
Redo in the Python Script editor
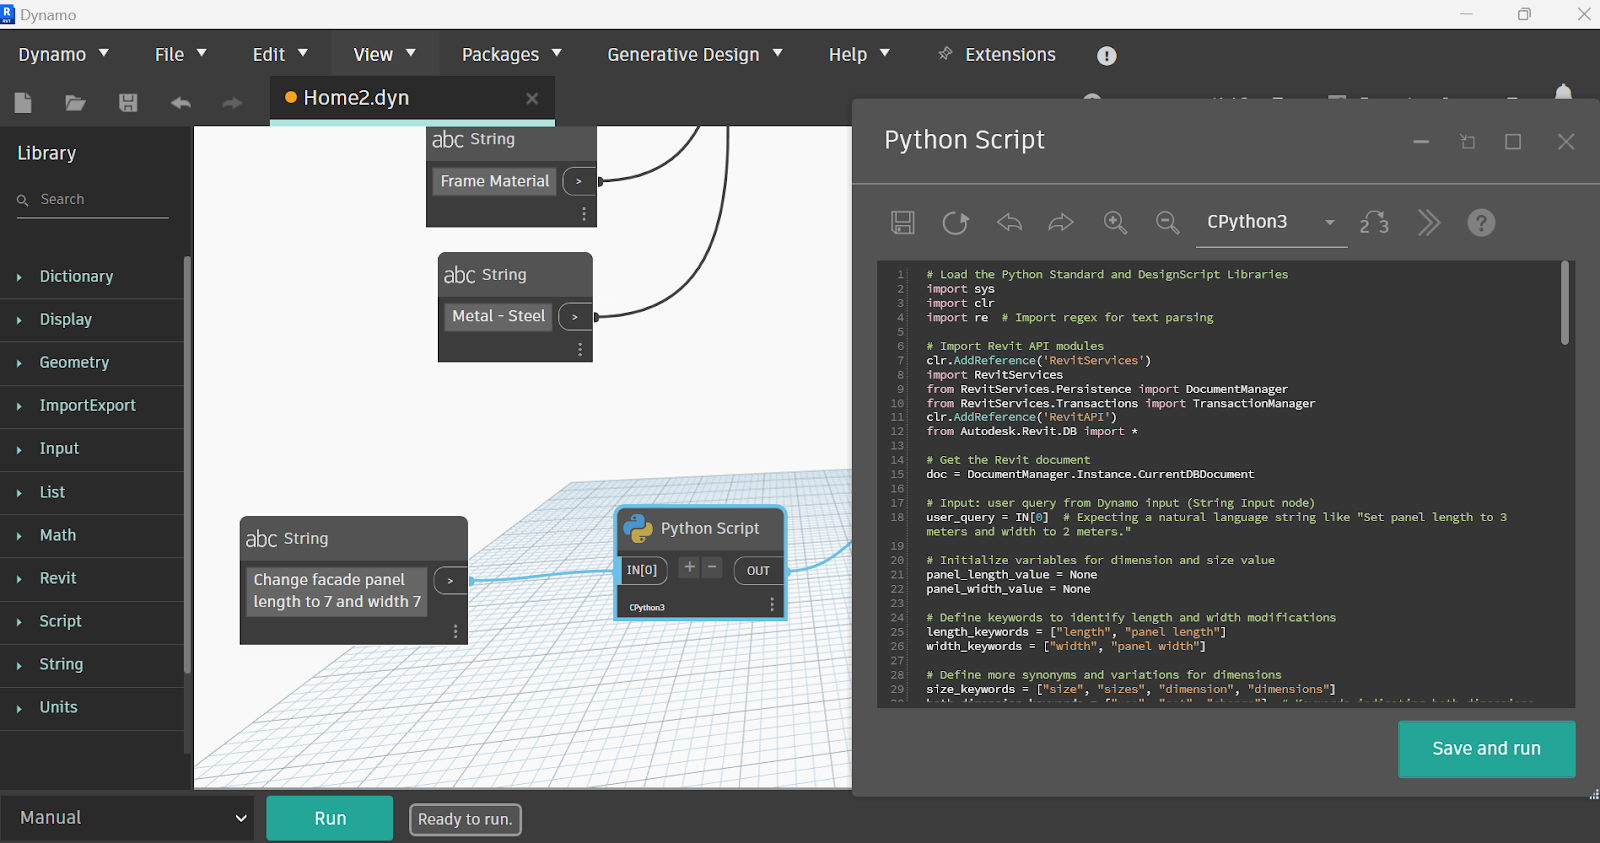pyautogui.click(x=1061, y=222)
